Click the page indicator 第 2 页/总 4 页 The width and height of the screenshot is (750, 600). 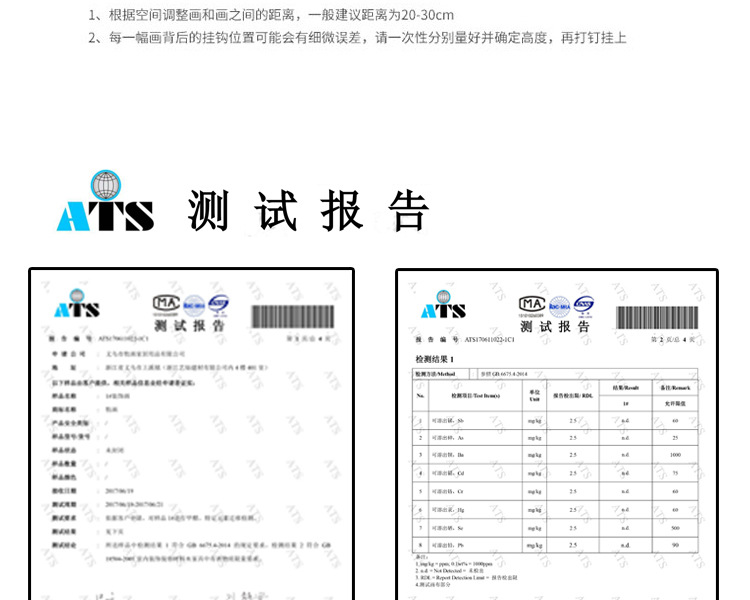tap(673, 340)
